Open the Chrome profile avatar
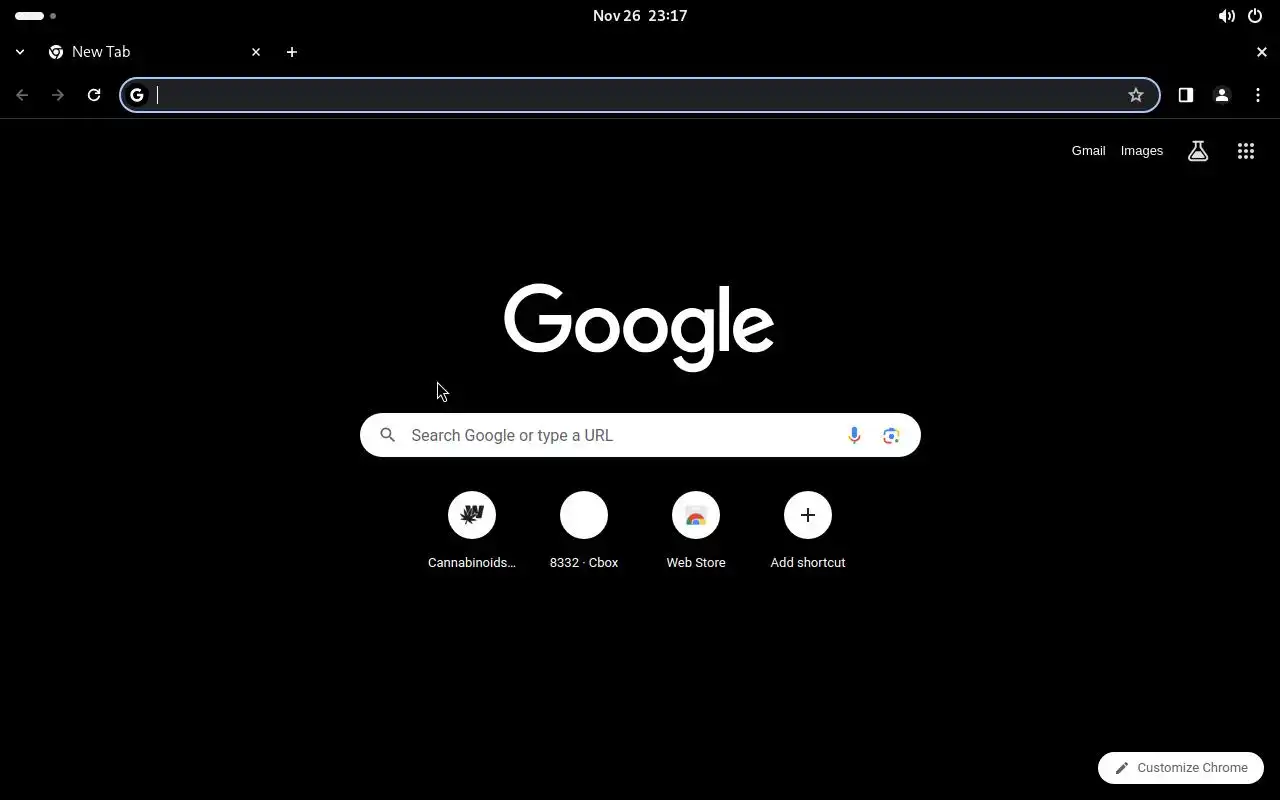1280x800 pixels. click(1221, 95)
